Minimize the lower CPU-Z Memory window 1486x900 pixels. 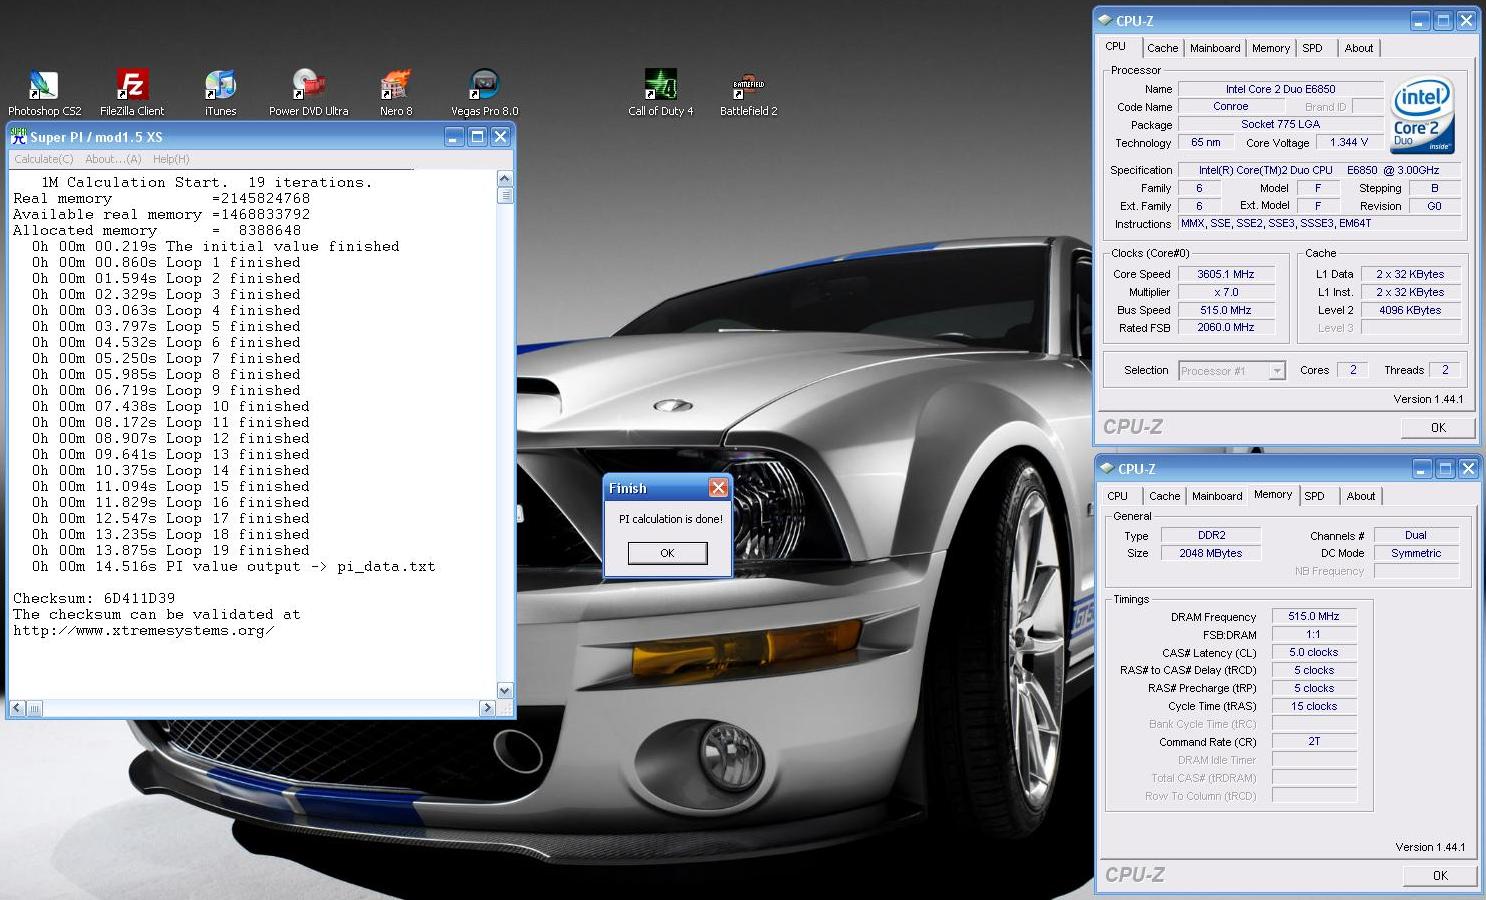1422,468
